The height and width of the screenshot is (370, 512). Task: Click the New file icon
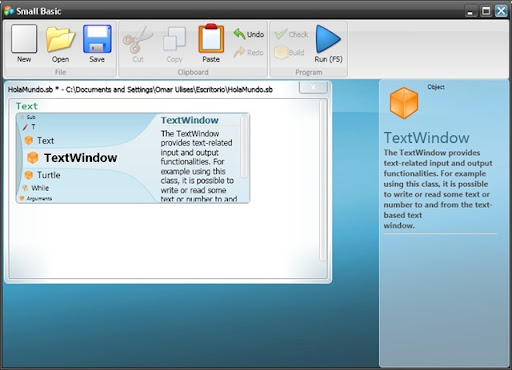pos(24,39)
